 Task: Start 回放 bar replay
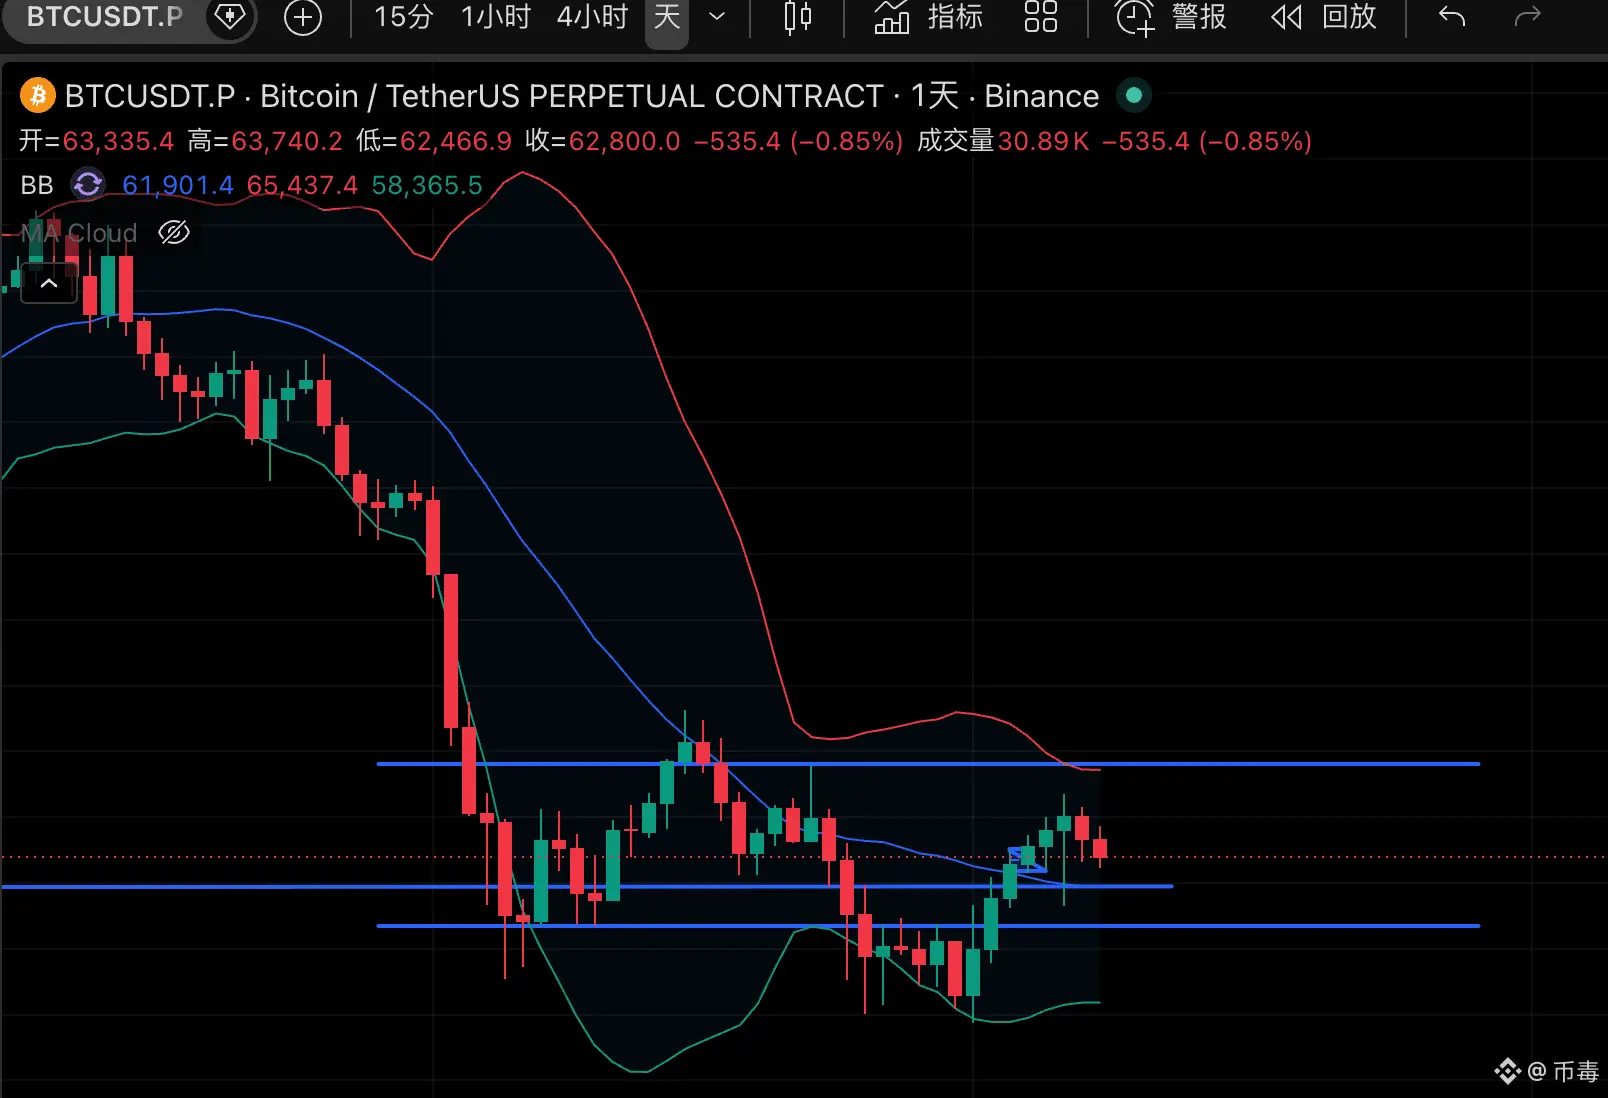pyautogui.click(x=1324, y=17)
